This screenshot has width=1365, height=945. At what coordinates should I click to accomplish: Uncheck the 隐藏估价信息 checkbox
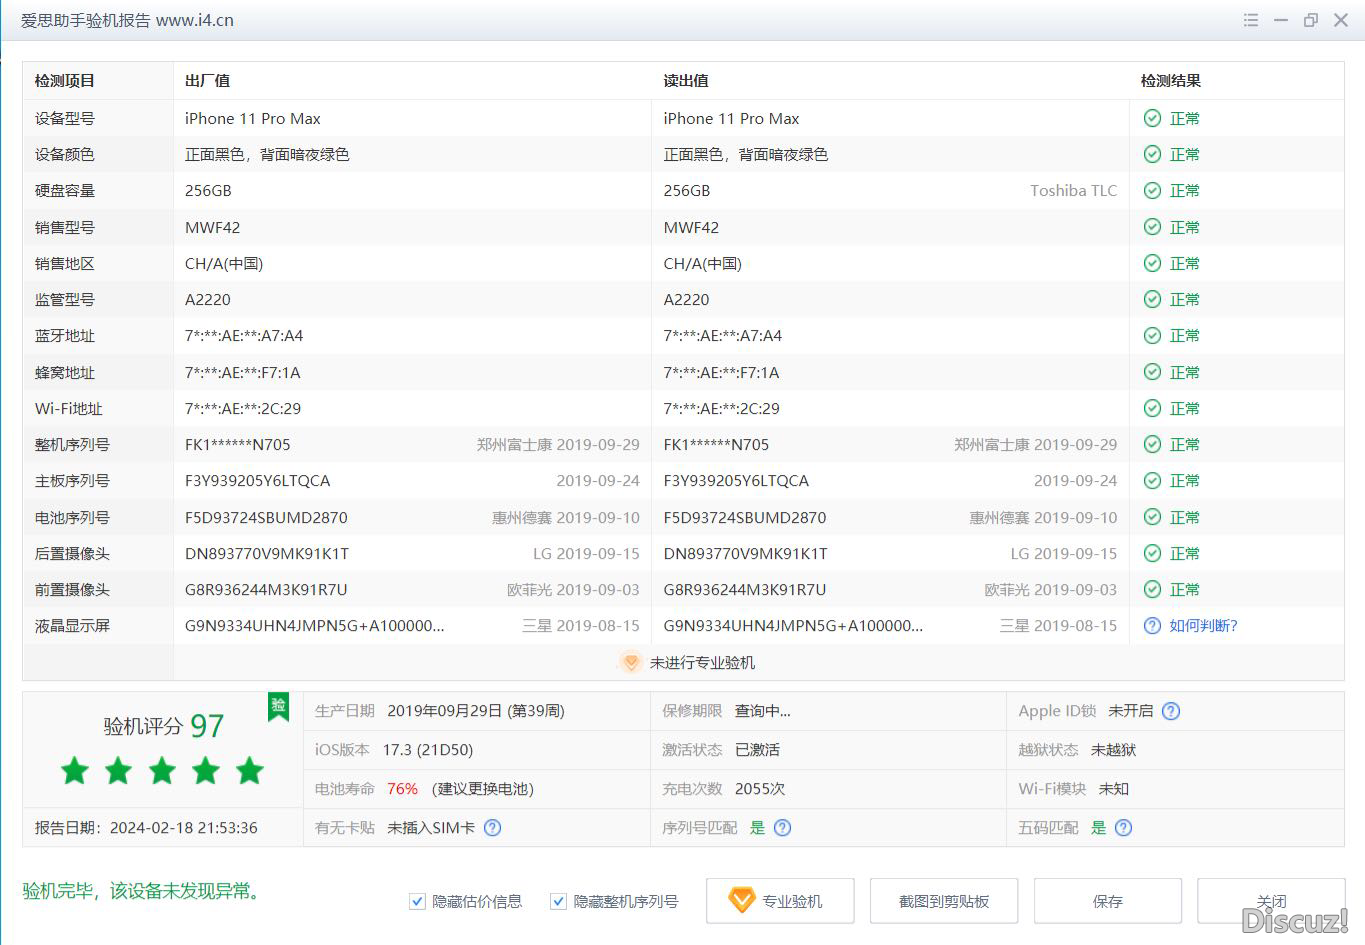coord(417,901)
